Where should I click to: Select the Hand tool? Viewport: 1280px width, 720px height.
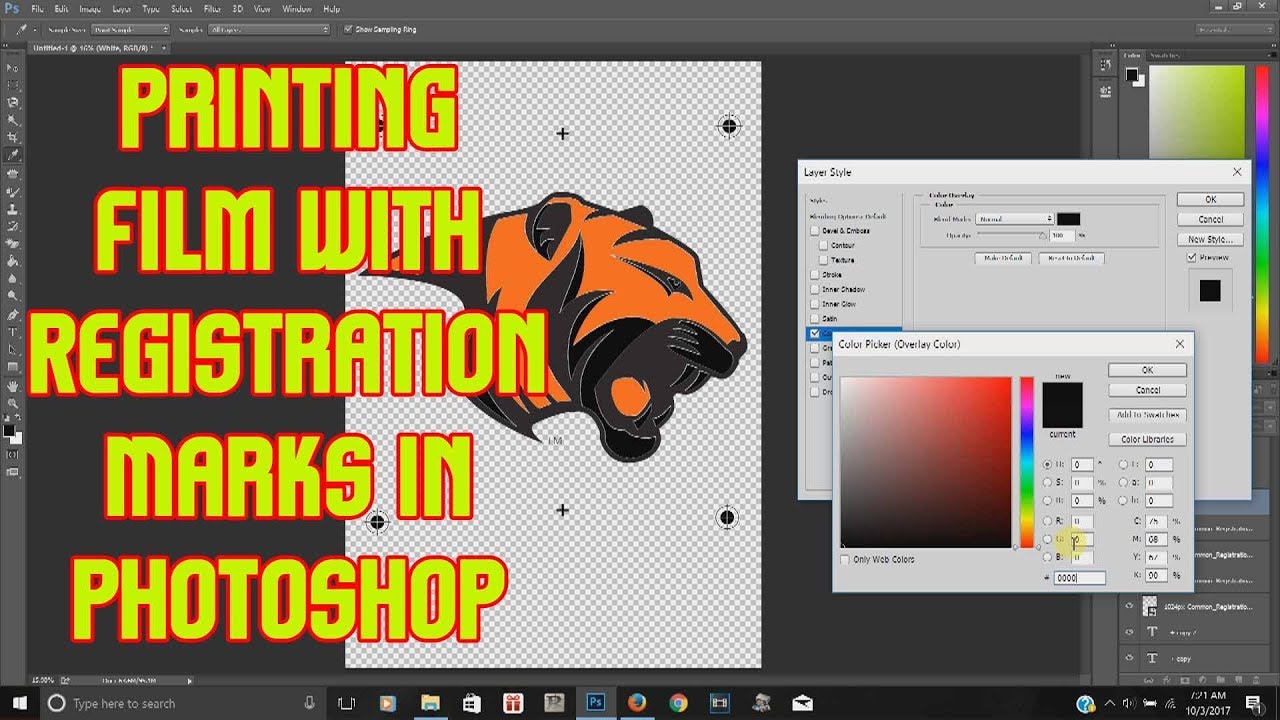13,385
